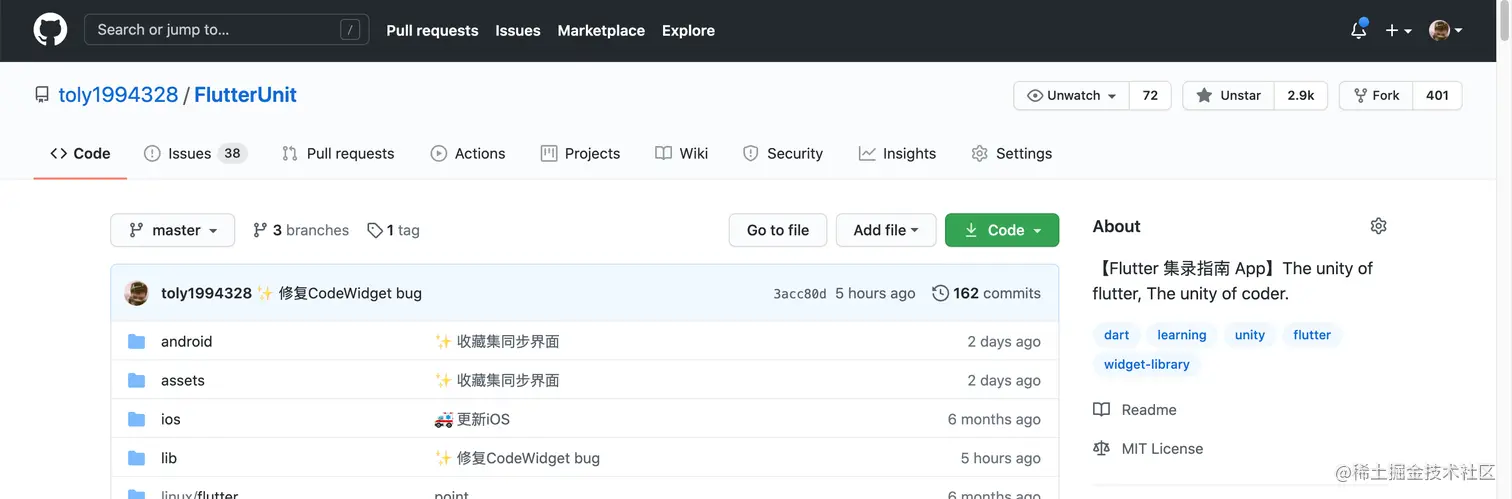Open the commit author avatar
Image resolution: width=1512 pixels, height=499 pixels.
pyautogui.click(x=136, y=293)
